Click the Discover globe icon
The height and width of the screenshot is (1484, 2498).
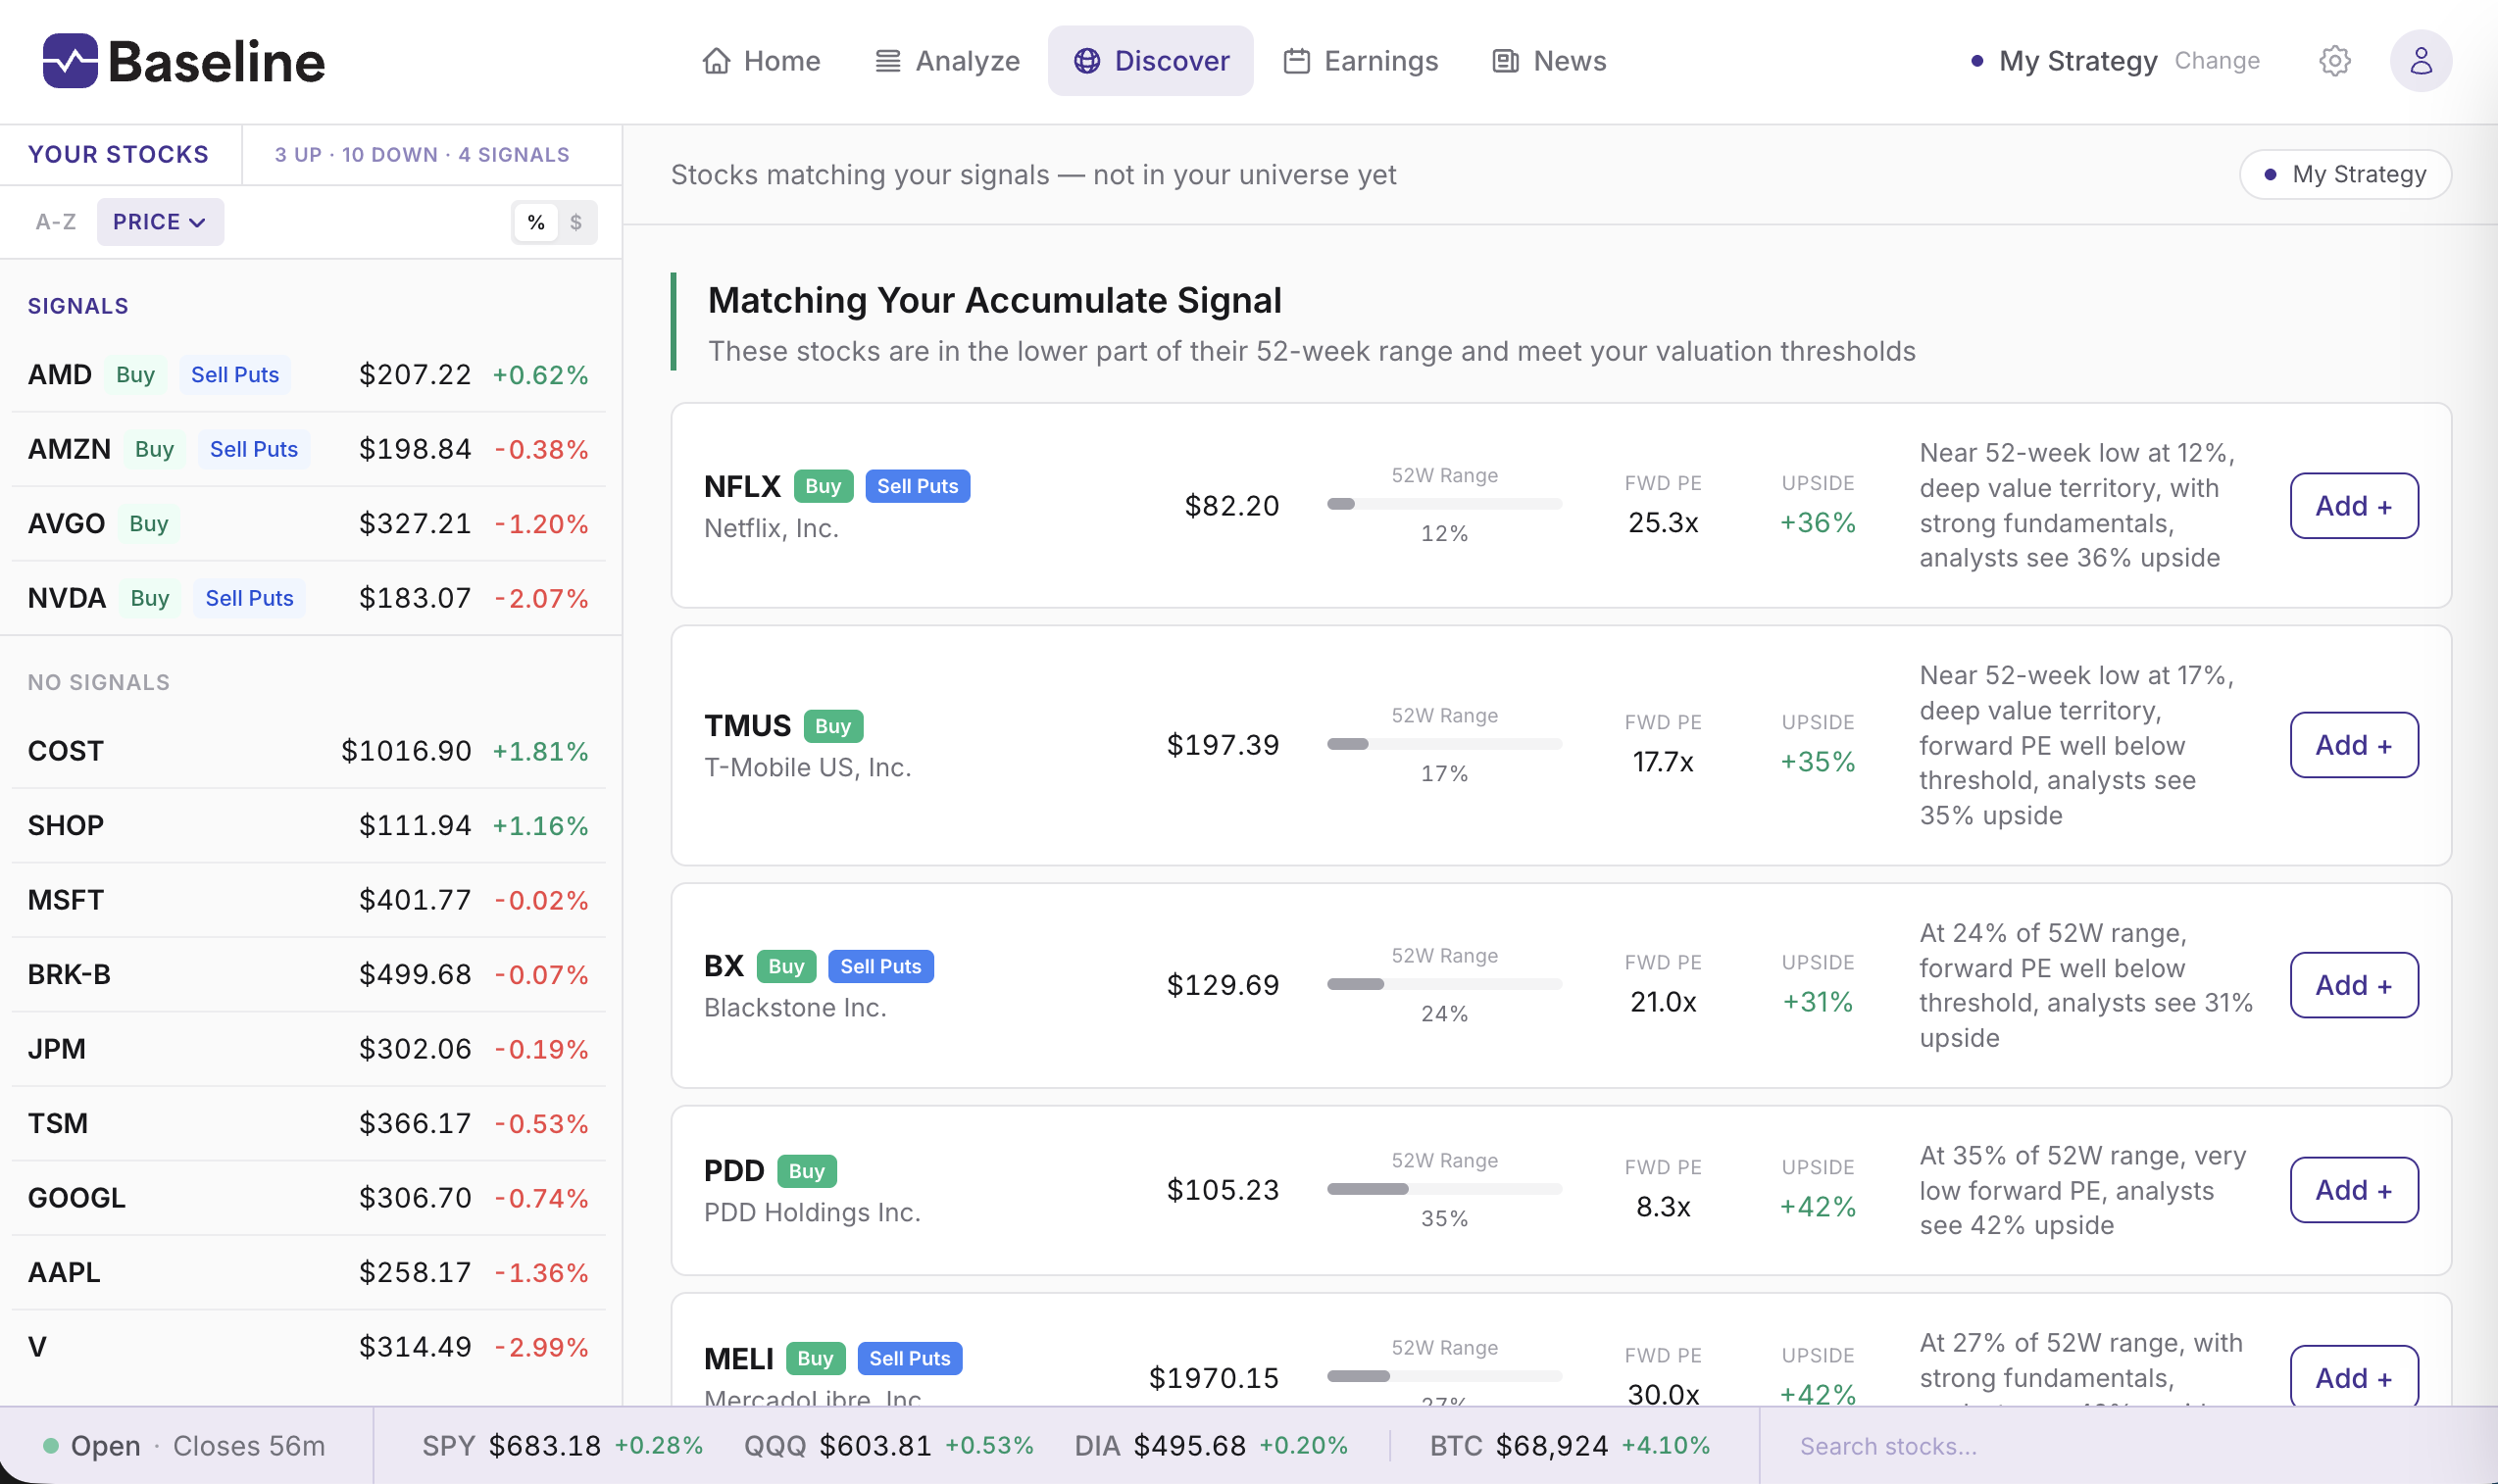click(1089, 60)
